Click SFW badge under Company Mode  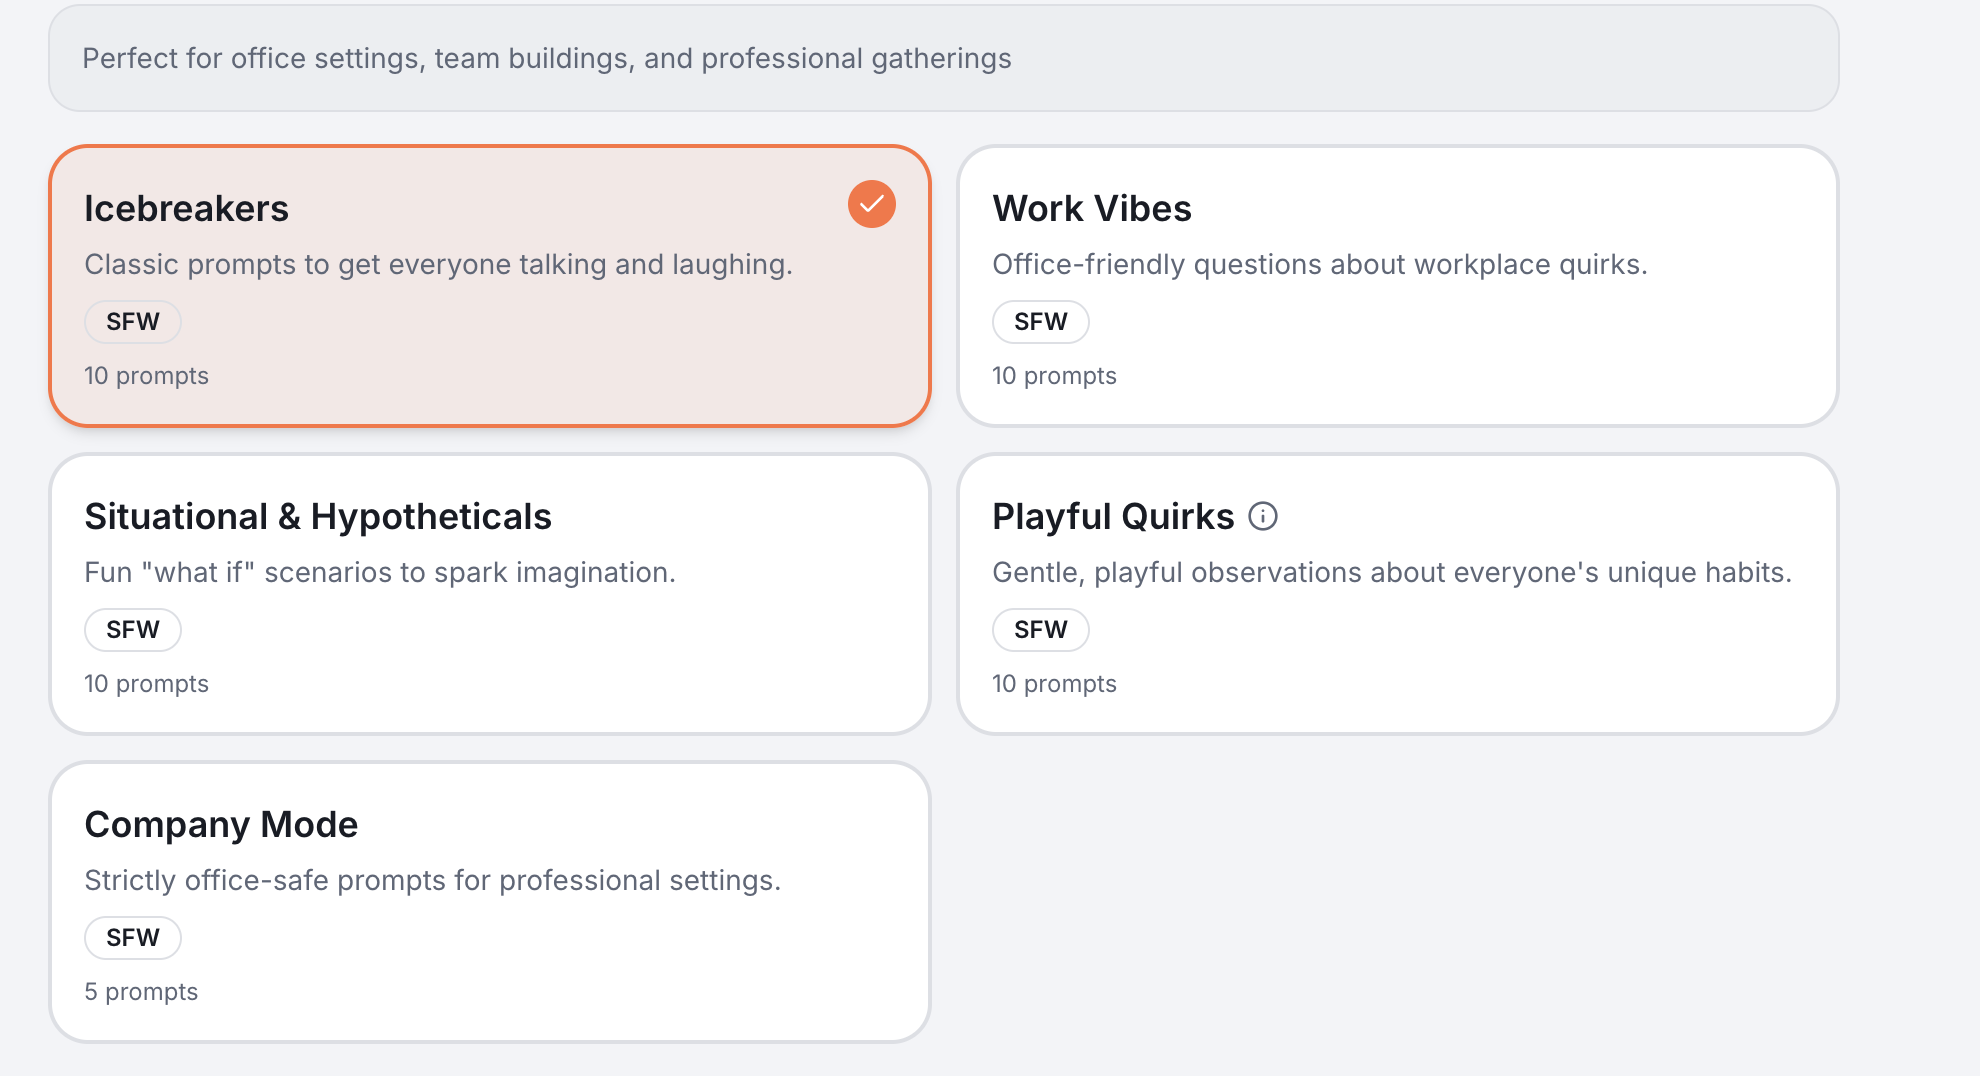(133, 938)
